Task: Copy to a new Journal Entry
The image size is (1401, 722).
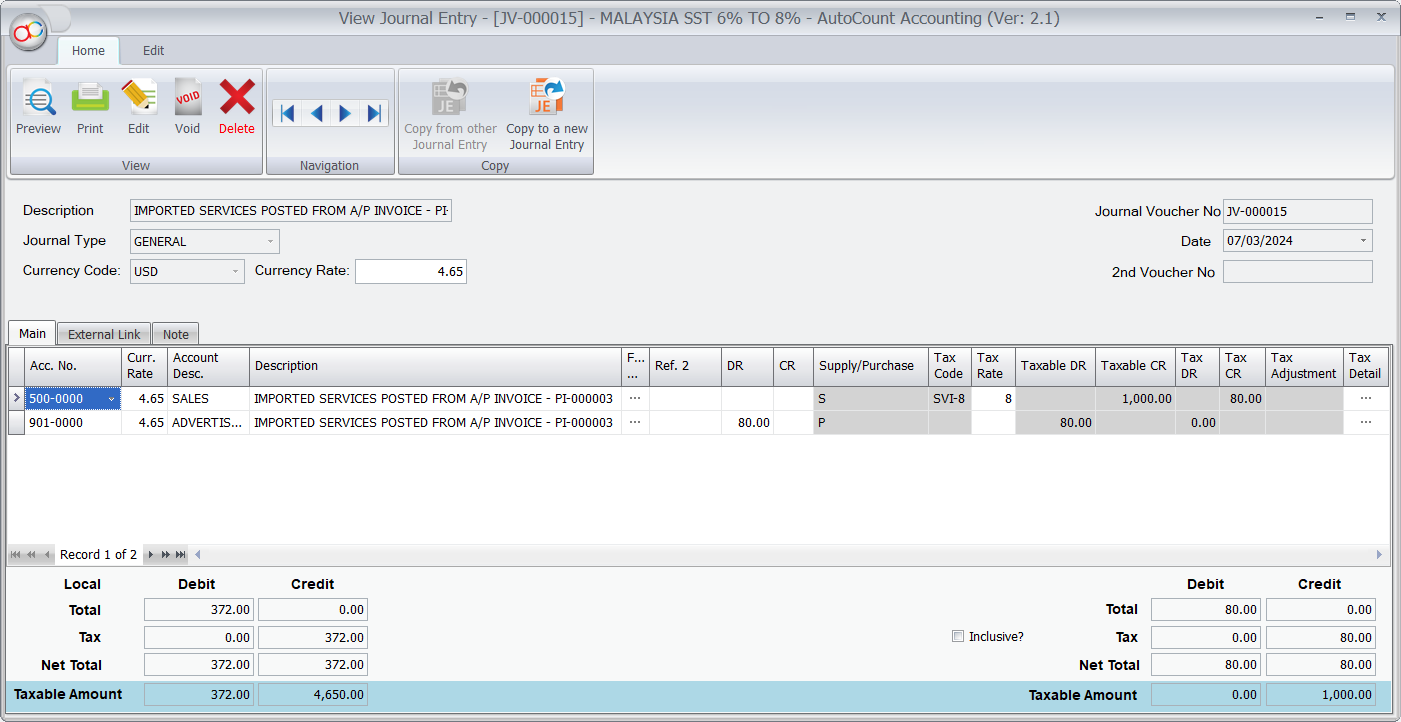Action: click(547, 115)
